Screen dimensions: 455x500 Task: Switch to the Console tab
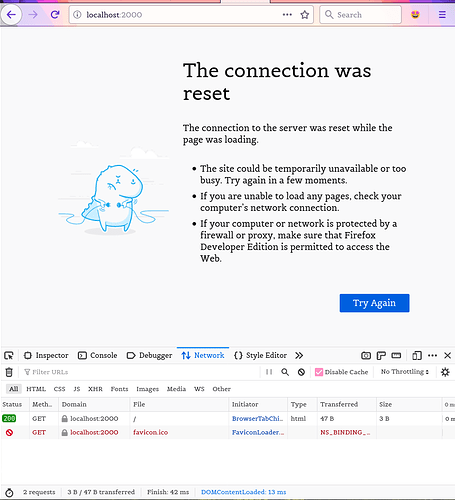point(97,356)
